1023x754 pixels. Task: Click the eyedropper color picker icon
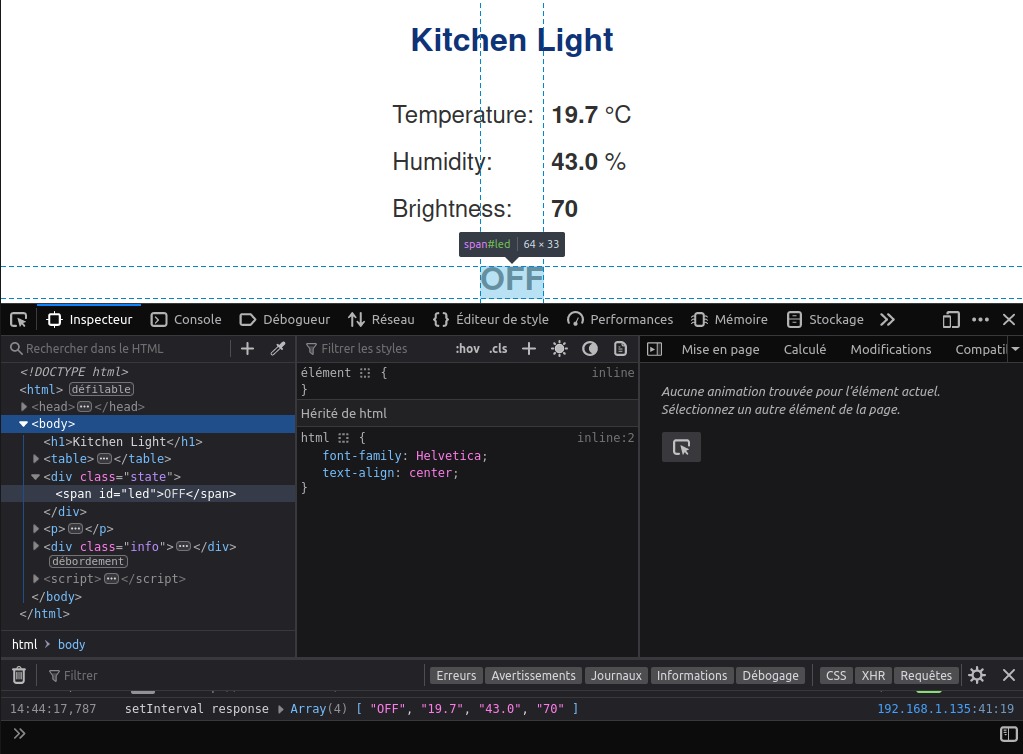tap(278, 349)
